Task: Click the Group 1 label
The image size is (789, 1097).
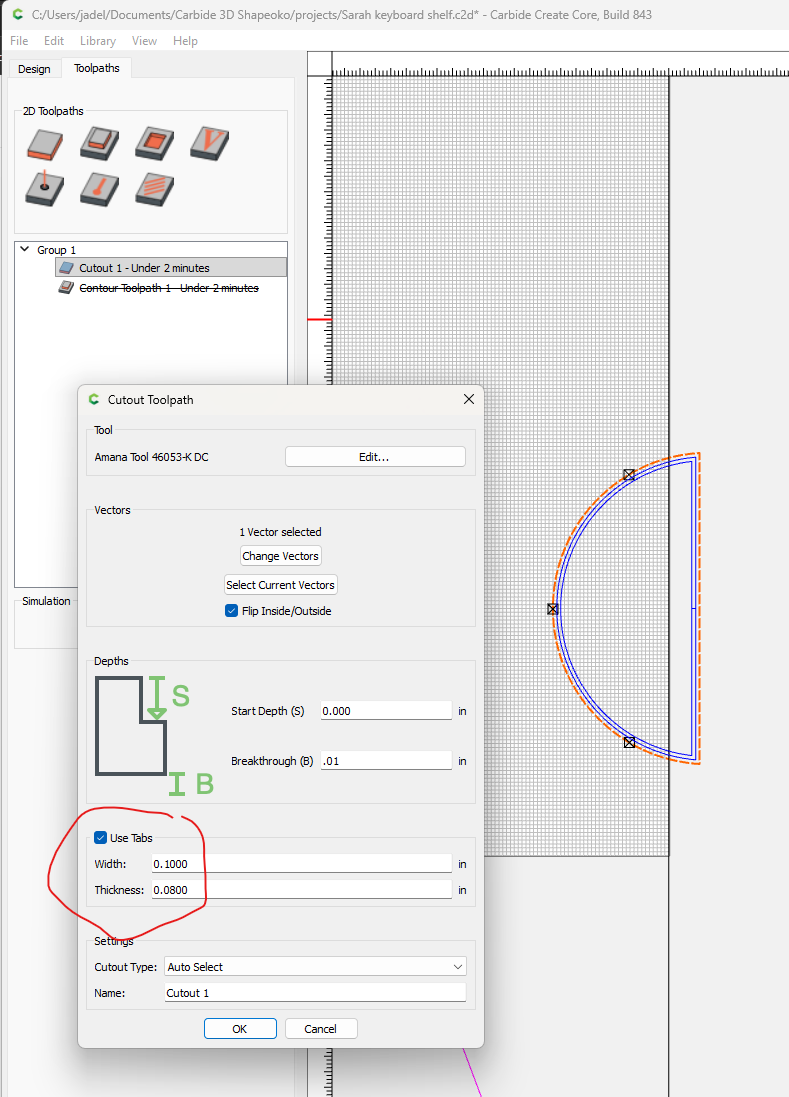Action: click(57, 250)
